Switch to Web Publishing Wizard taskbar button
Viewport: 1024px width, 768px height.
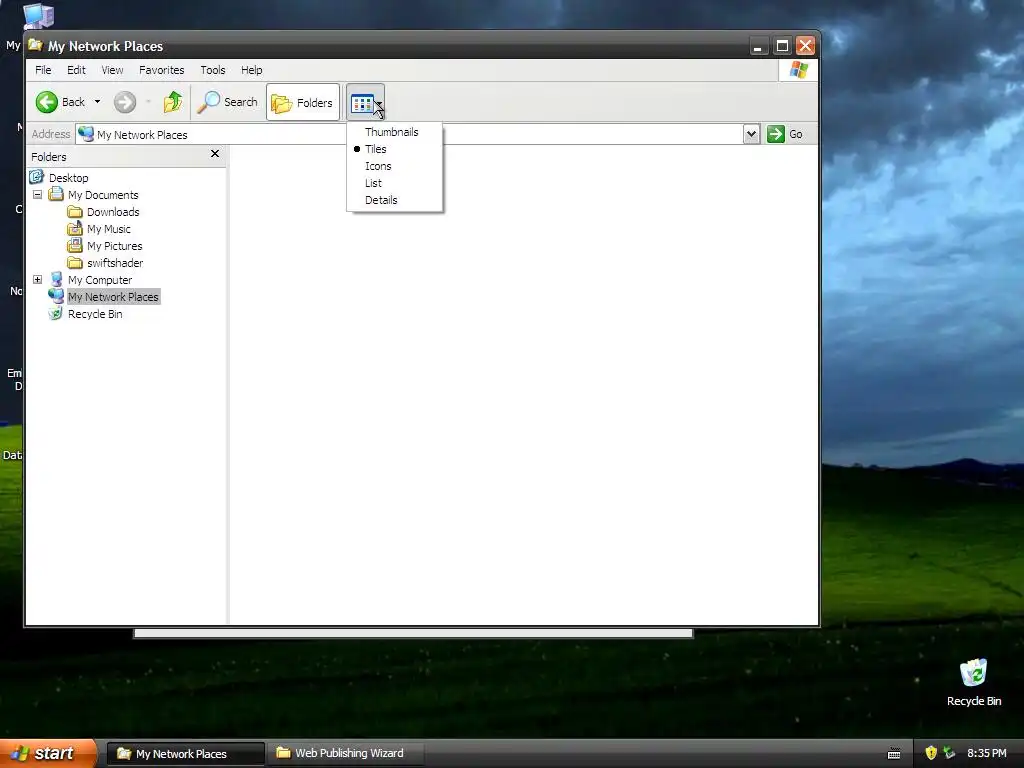tap(345, 754)
